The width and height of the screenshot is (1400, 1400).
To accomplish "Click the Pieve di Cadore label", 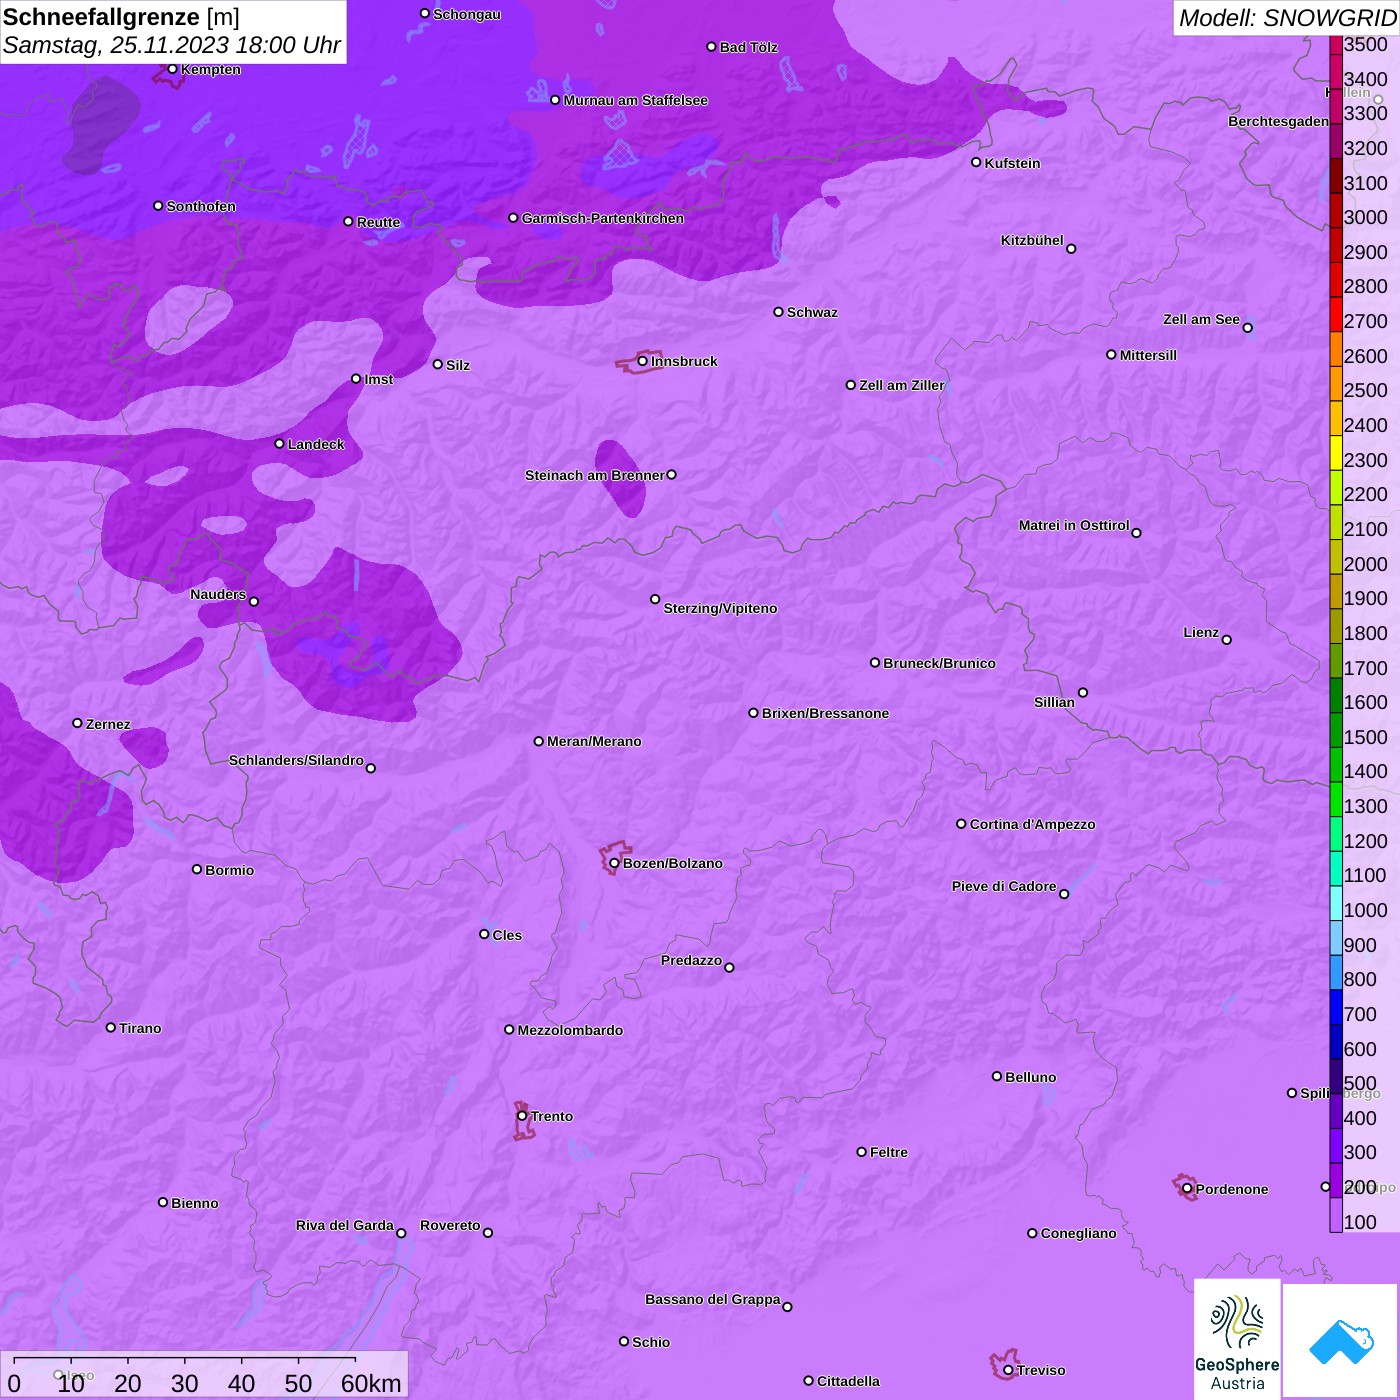I will tap(1004, 886).
